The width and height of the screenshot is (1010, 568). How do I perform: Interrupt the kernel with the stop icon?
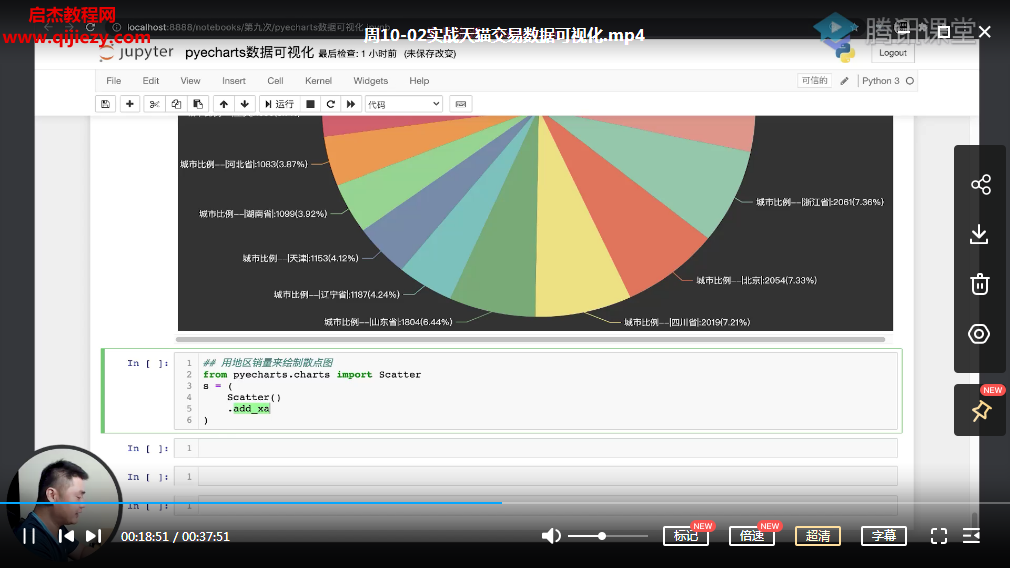310,104
